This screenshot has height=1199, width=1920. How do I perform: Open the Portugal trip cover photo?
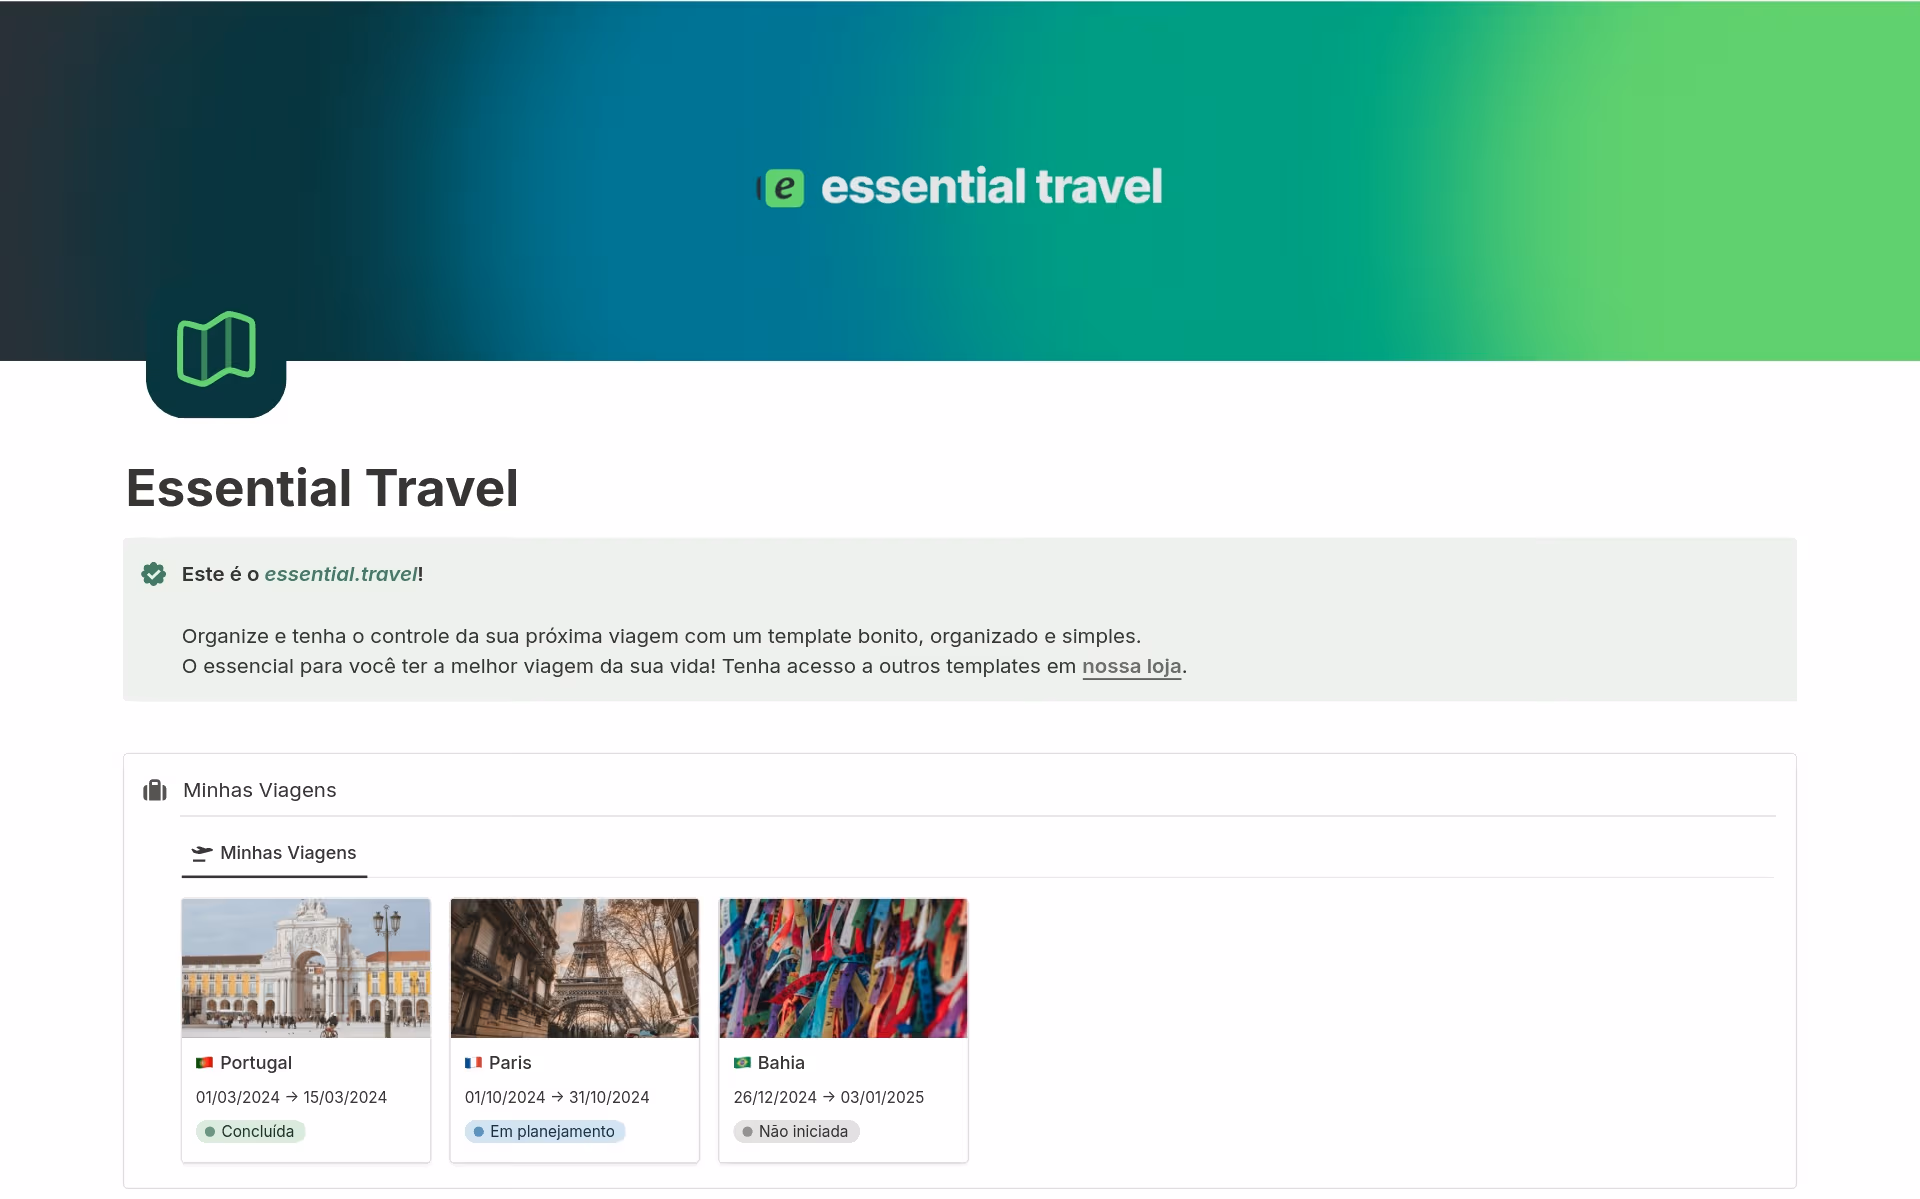click(306, 968)
